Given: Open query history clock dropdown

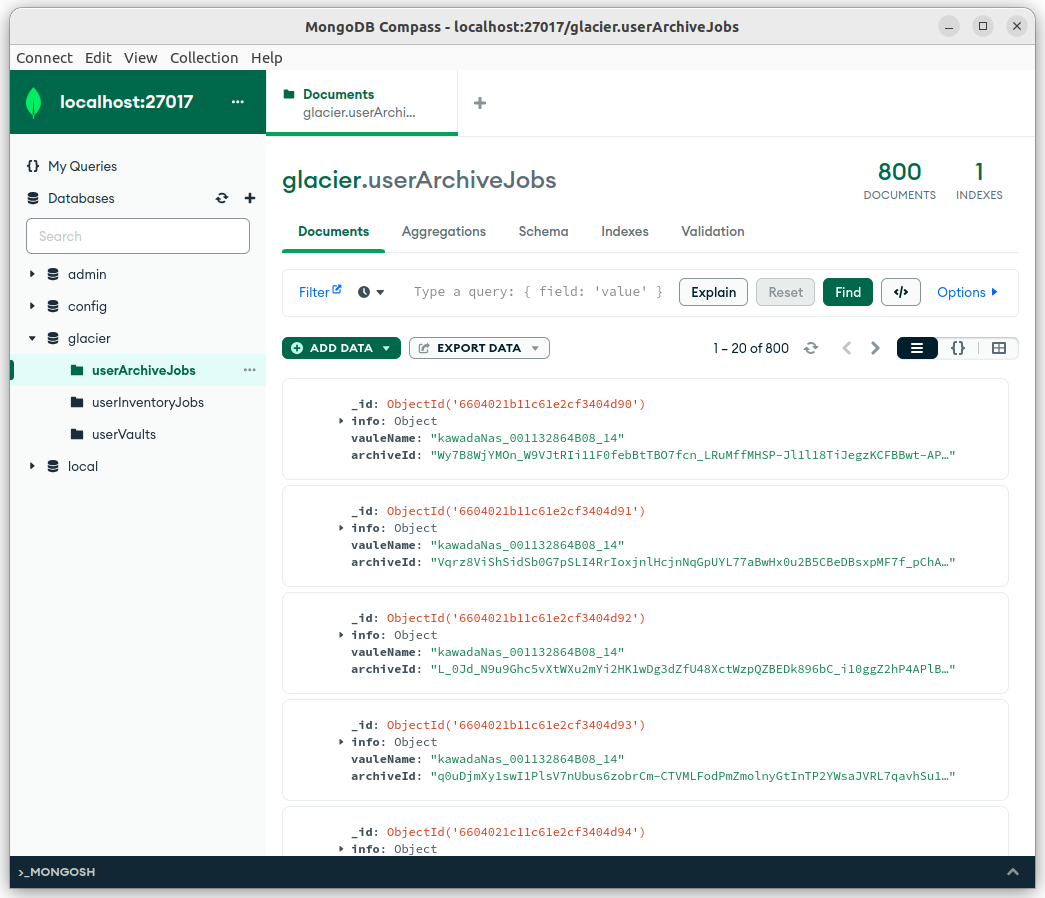Looking at the screenshot, I should point(371,292).
